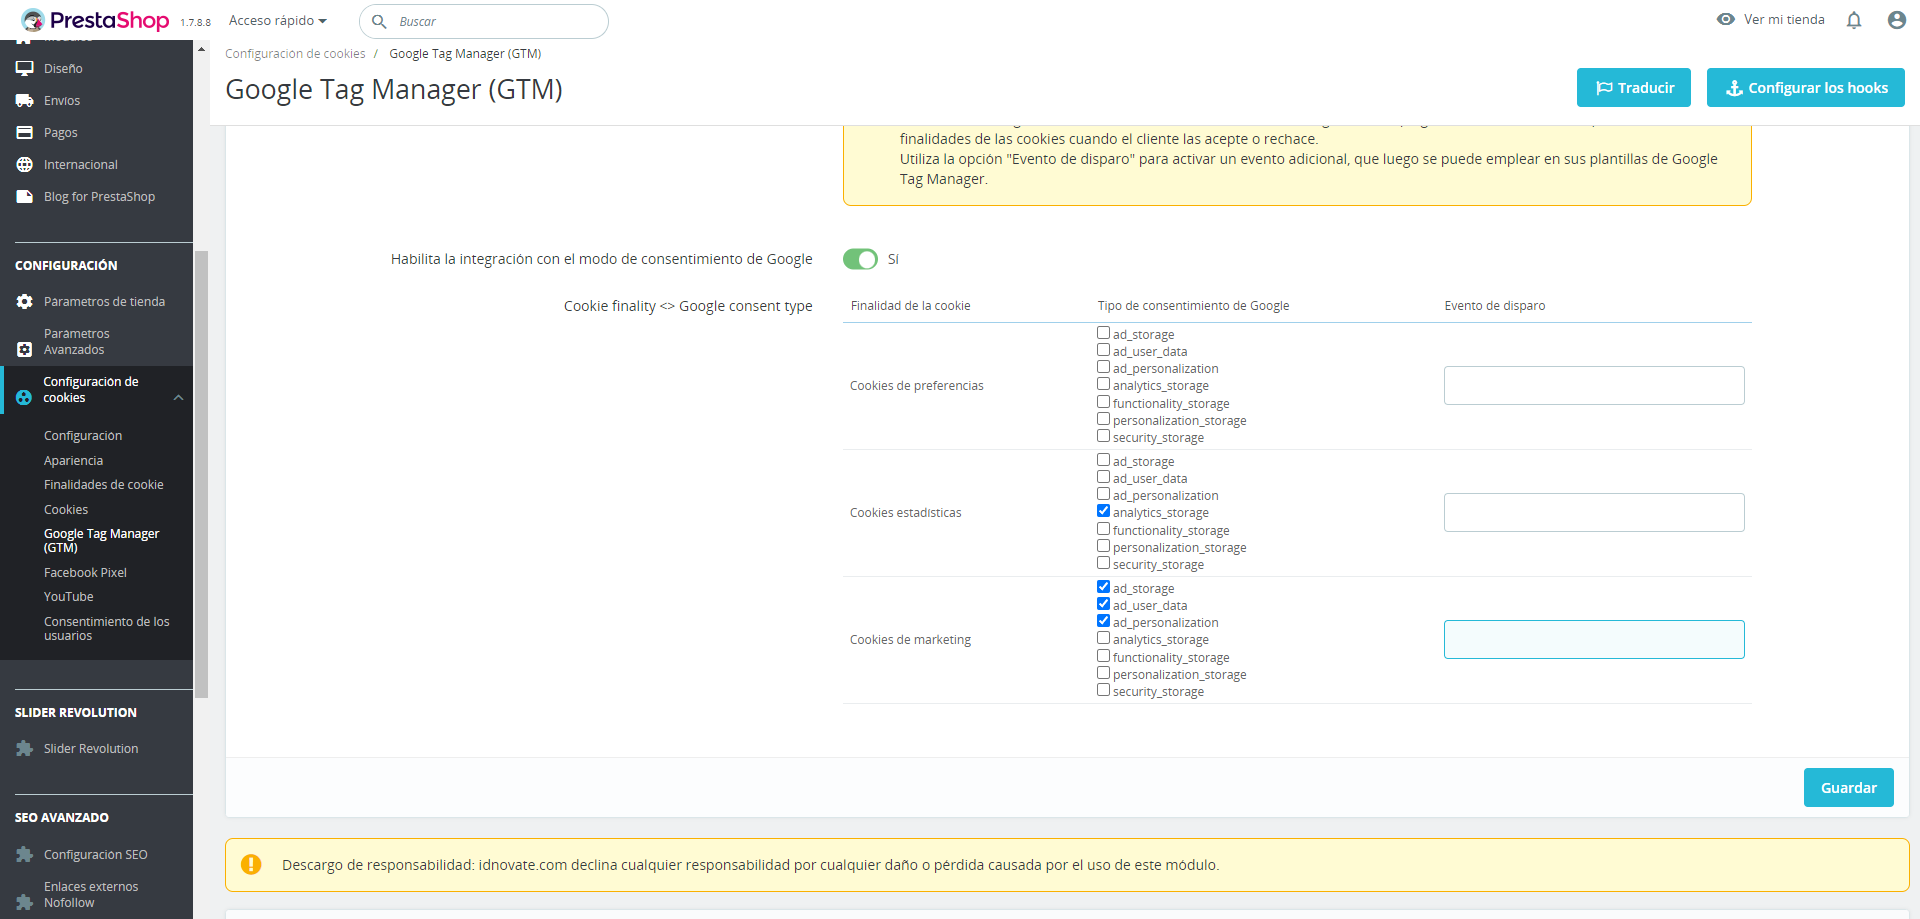The image size is (1920, 919).
Task: Click the trigger event field for Cookies de preferencias
Action: (1594, 385)
